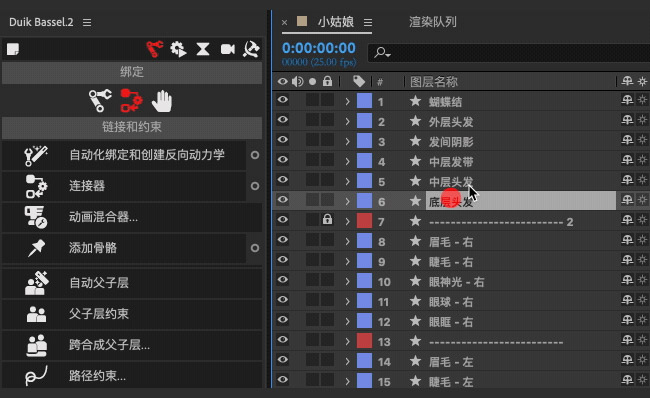
Task: Expand layer 15 睫毛 - 左 properties
Action: click(348, 381)
